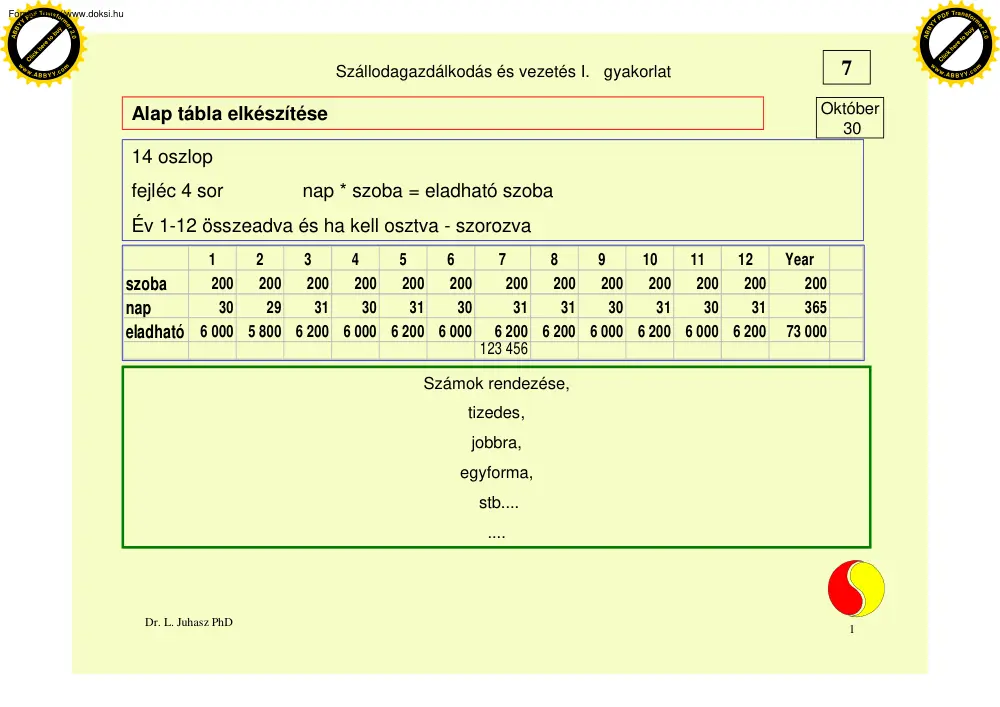
Task: Select the text 'Számok rendezése,'
Action: coord(496,384)
